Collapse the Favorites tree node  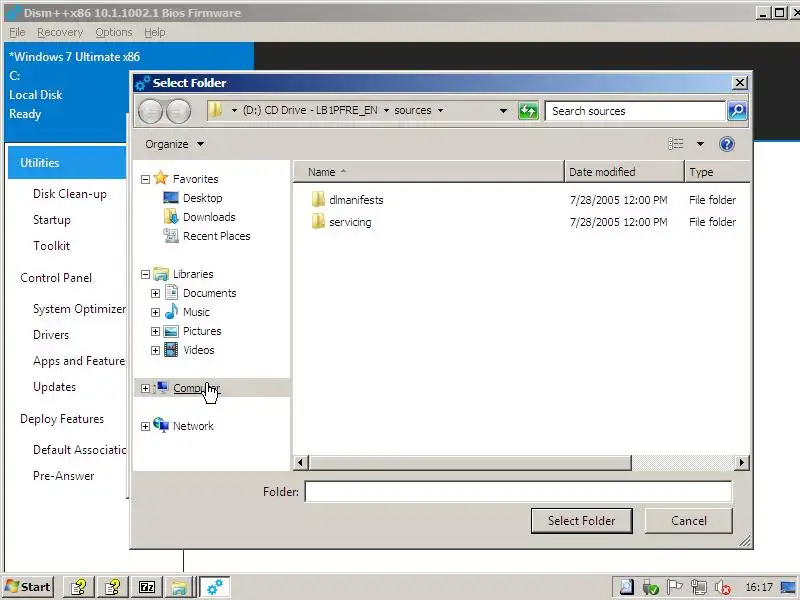[145, 179]
